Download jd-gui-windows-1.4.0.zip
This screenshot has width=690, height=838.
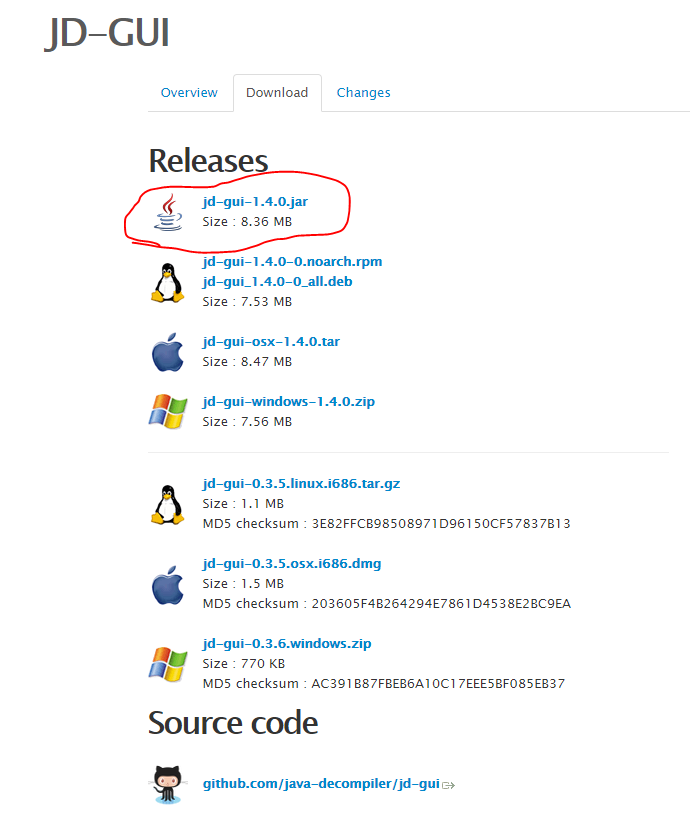(289, 401)
